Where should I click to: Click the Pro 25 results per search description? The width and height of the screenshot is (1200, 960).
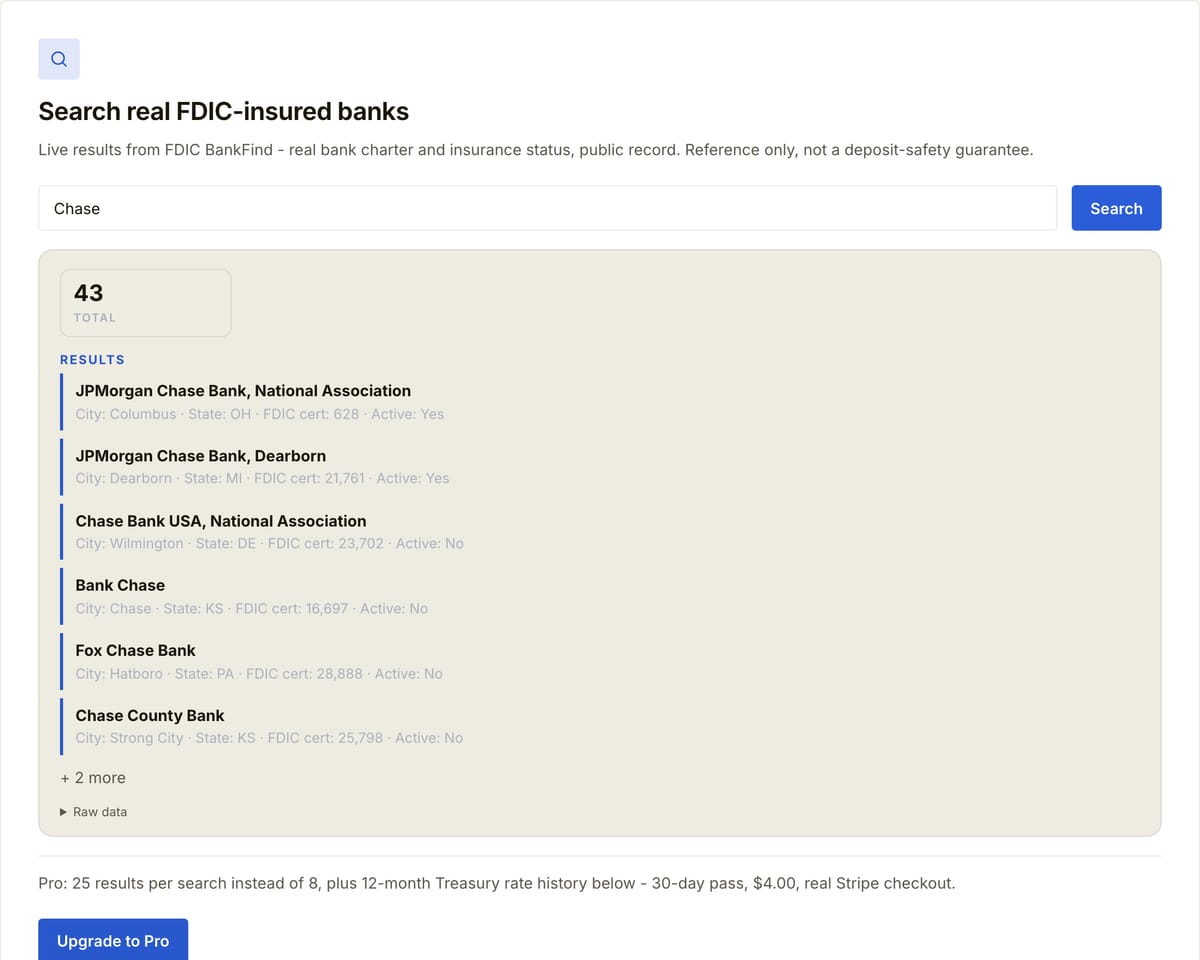[x=497, y=884]
